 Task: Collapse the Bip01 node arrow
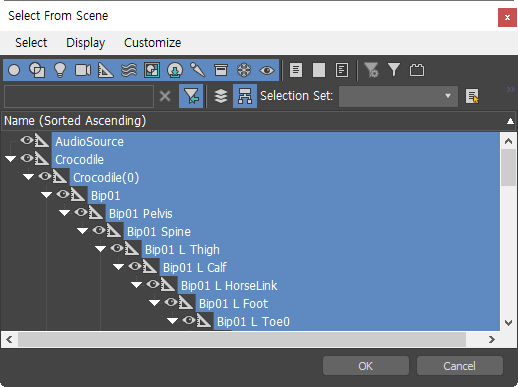[x=47, y=195]
